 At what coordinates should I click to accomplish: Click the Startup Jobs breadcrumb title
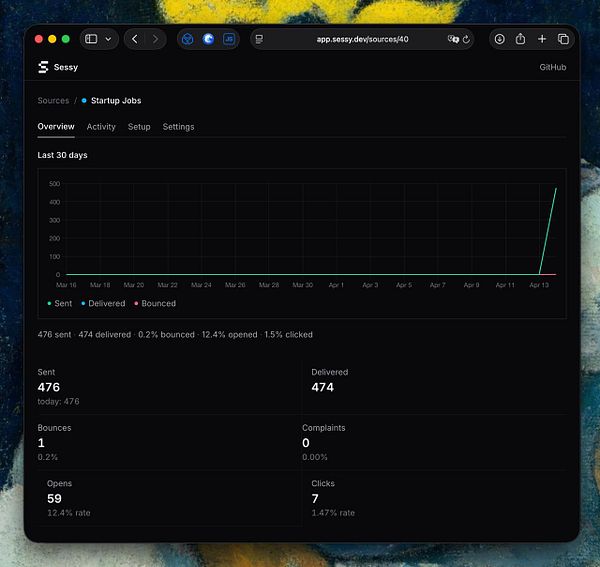click(116, 101)
